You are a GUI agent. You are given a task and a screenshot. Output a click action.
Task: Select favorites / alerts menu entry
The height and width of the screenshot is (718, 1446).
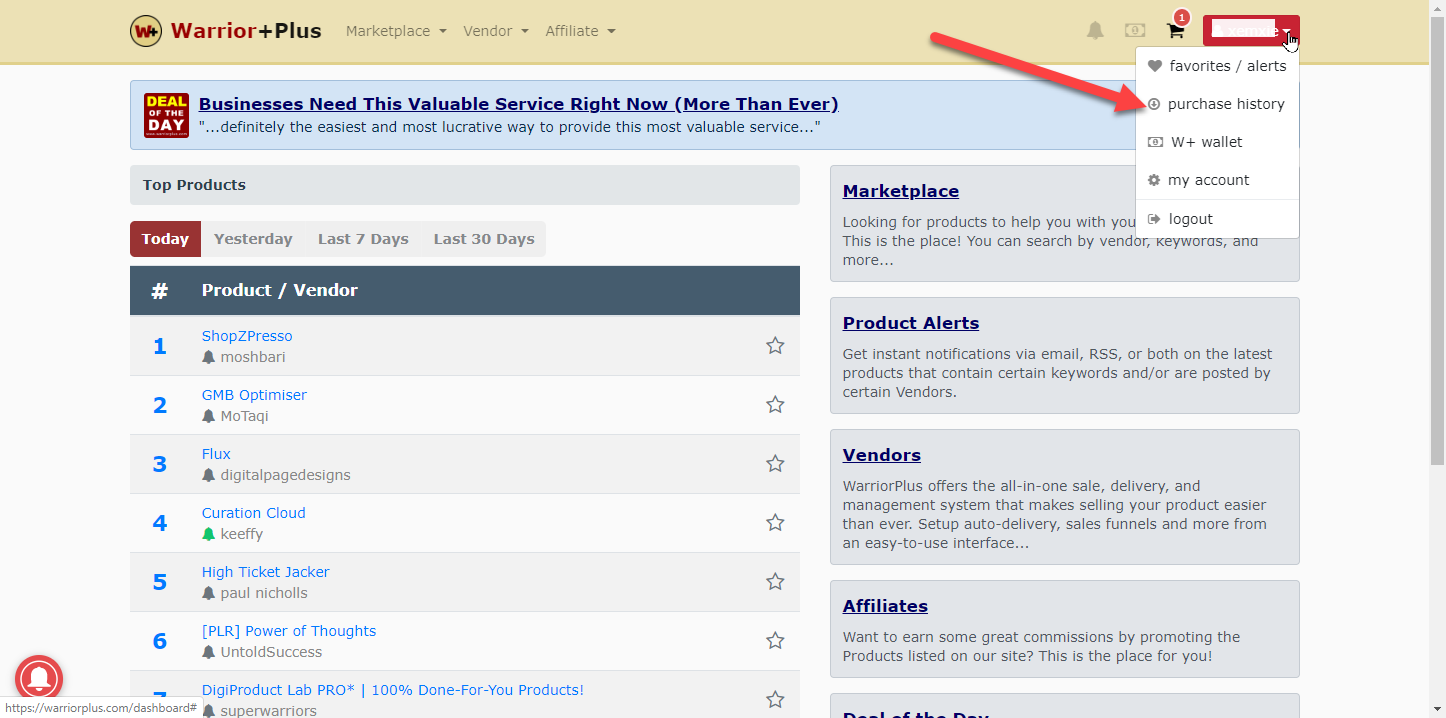click(1217, 66)
